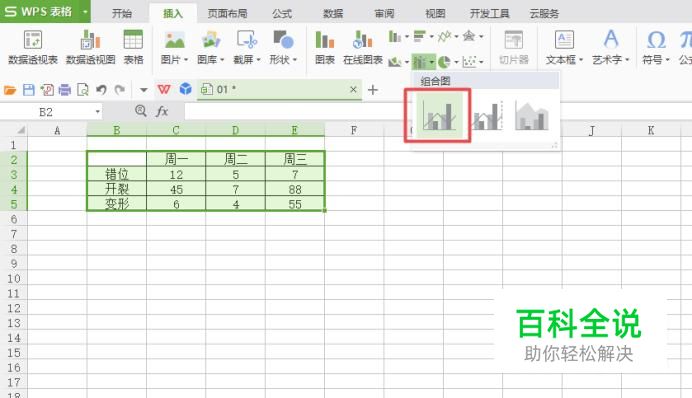Choose clustered column-line combo chart

[439, 116]
